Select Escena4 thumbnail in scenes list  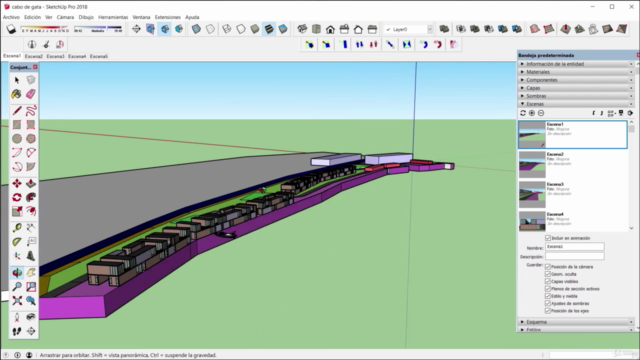[532, 221]
